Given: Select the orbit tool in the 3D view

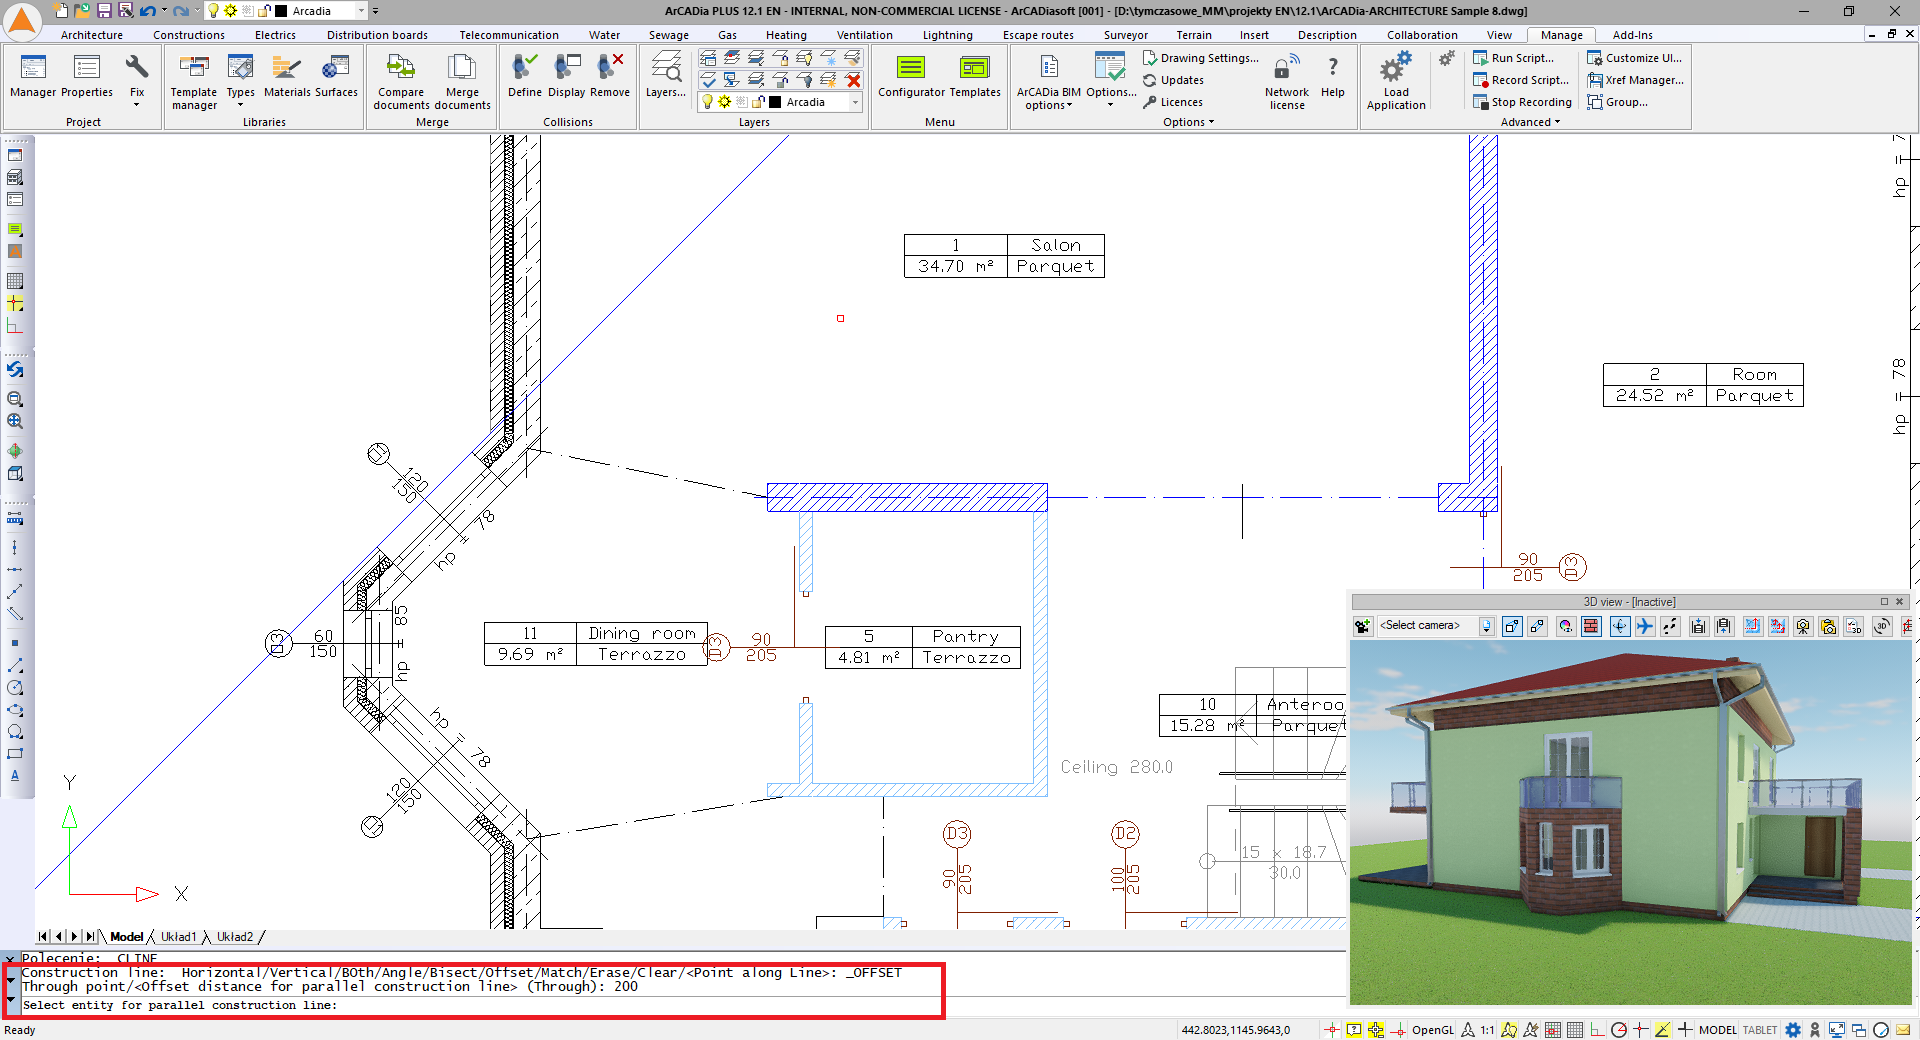Looking at the screenshot, I should pos(1620,626).
